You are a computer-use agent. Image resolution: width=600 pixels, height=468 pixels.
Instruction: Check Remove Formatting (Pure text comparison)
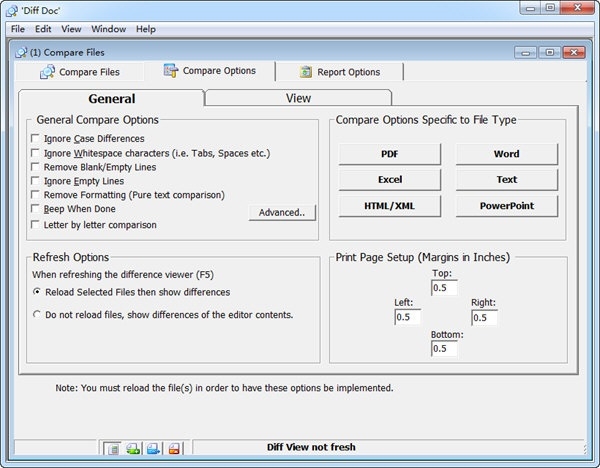(35, 194)
